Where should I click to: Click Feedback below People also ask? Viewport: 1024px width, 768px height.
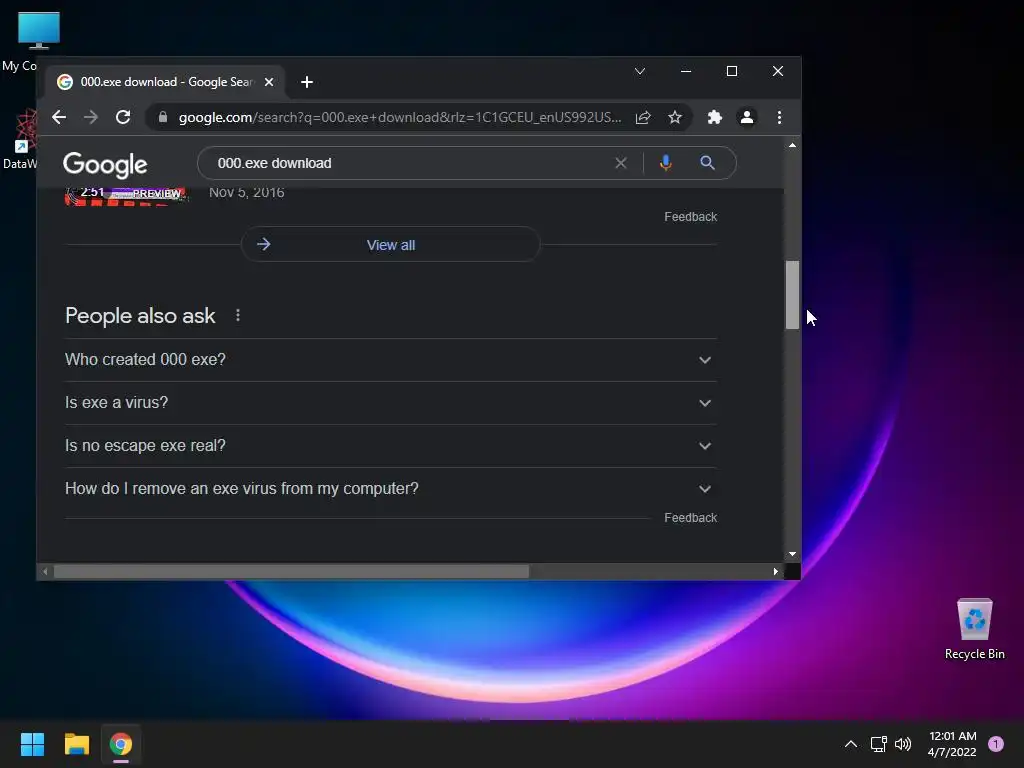[690, 518]
